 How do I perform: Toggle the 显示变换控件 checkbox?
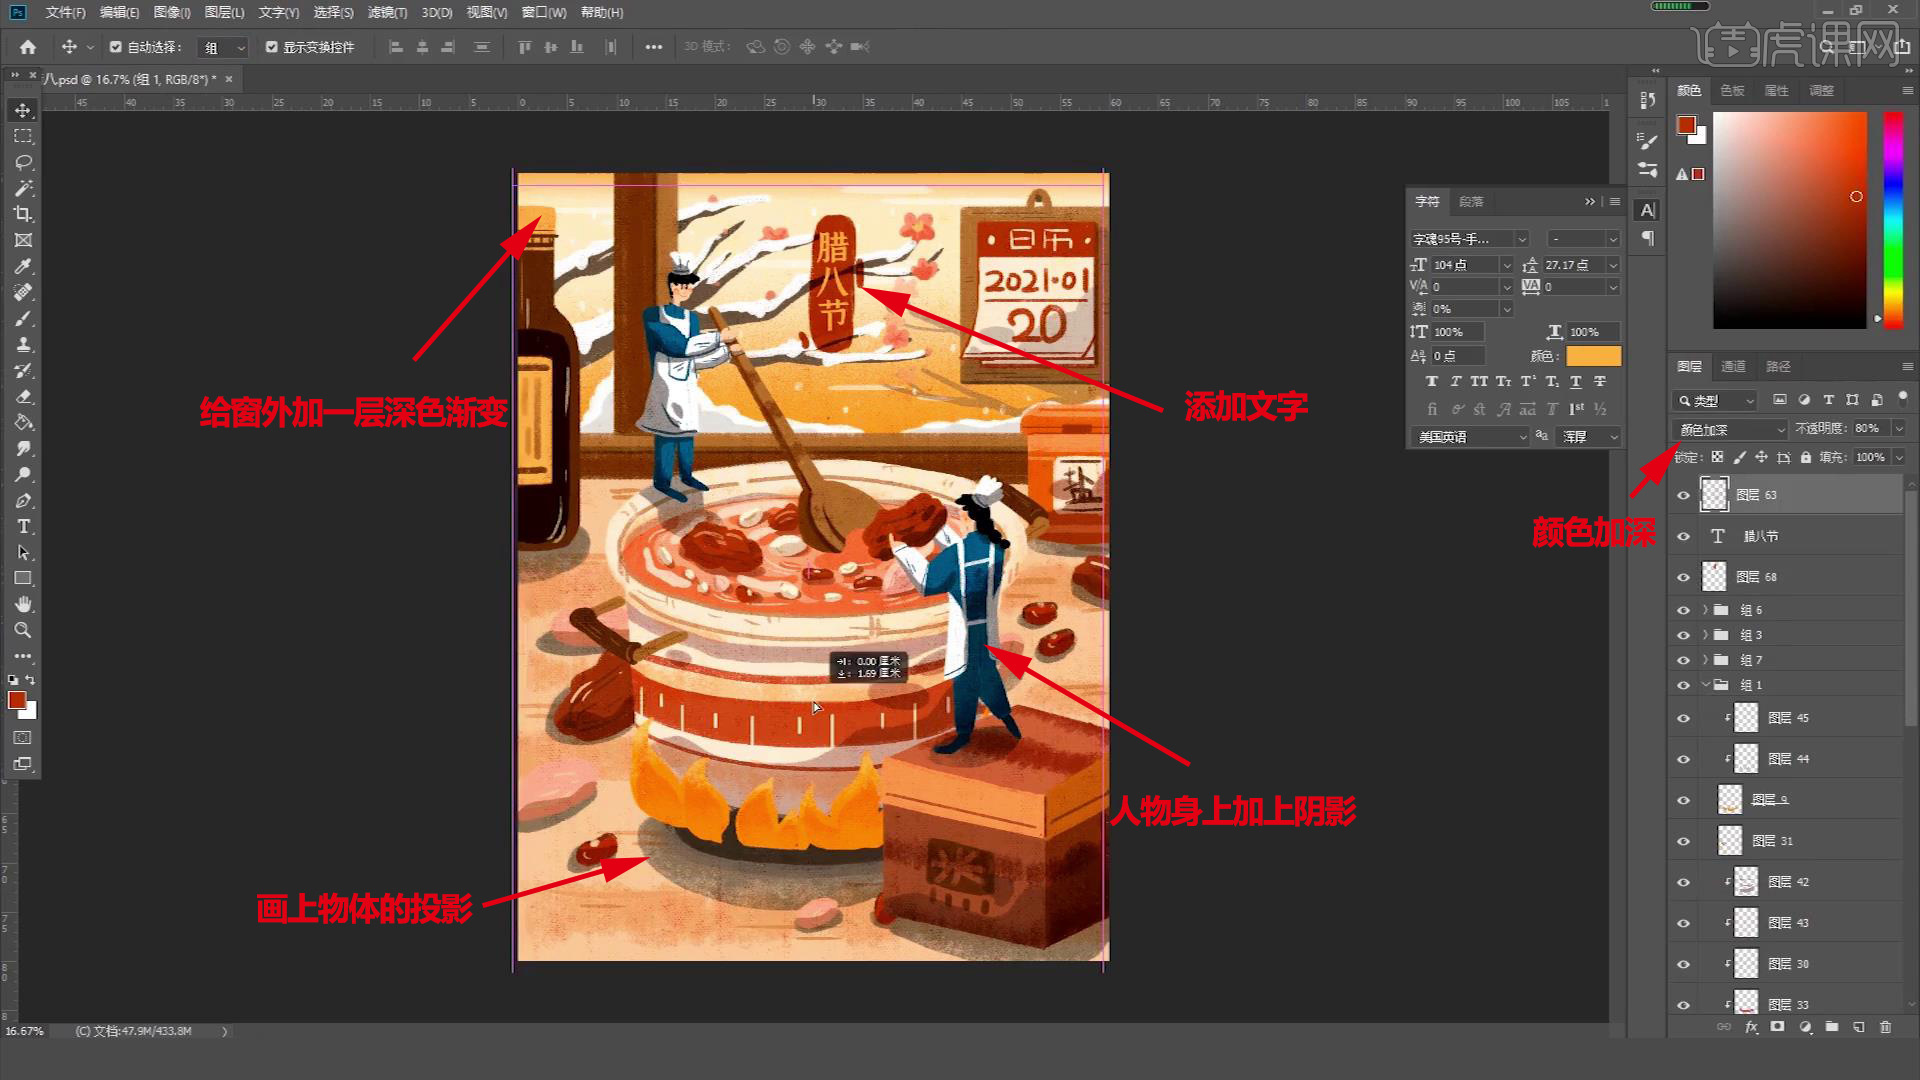click(x=269, y=46)
